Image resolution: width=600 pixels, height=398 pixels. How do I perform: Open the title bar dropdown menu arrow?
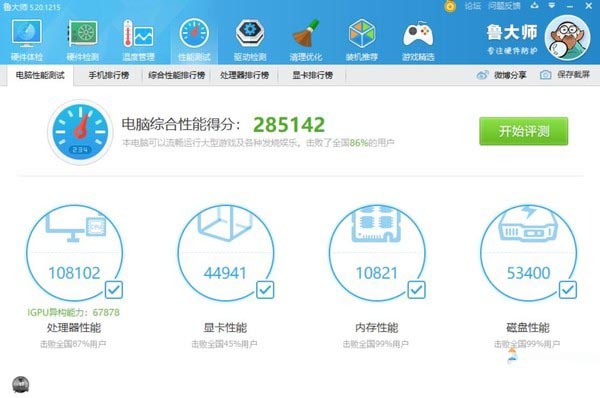pyautogui.click(x=552, y=6)
